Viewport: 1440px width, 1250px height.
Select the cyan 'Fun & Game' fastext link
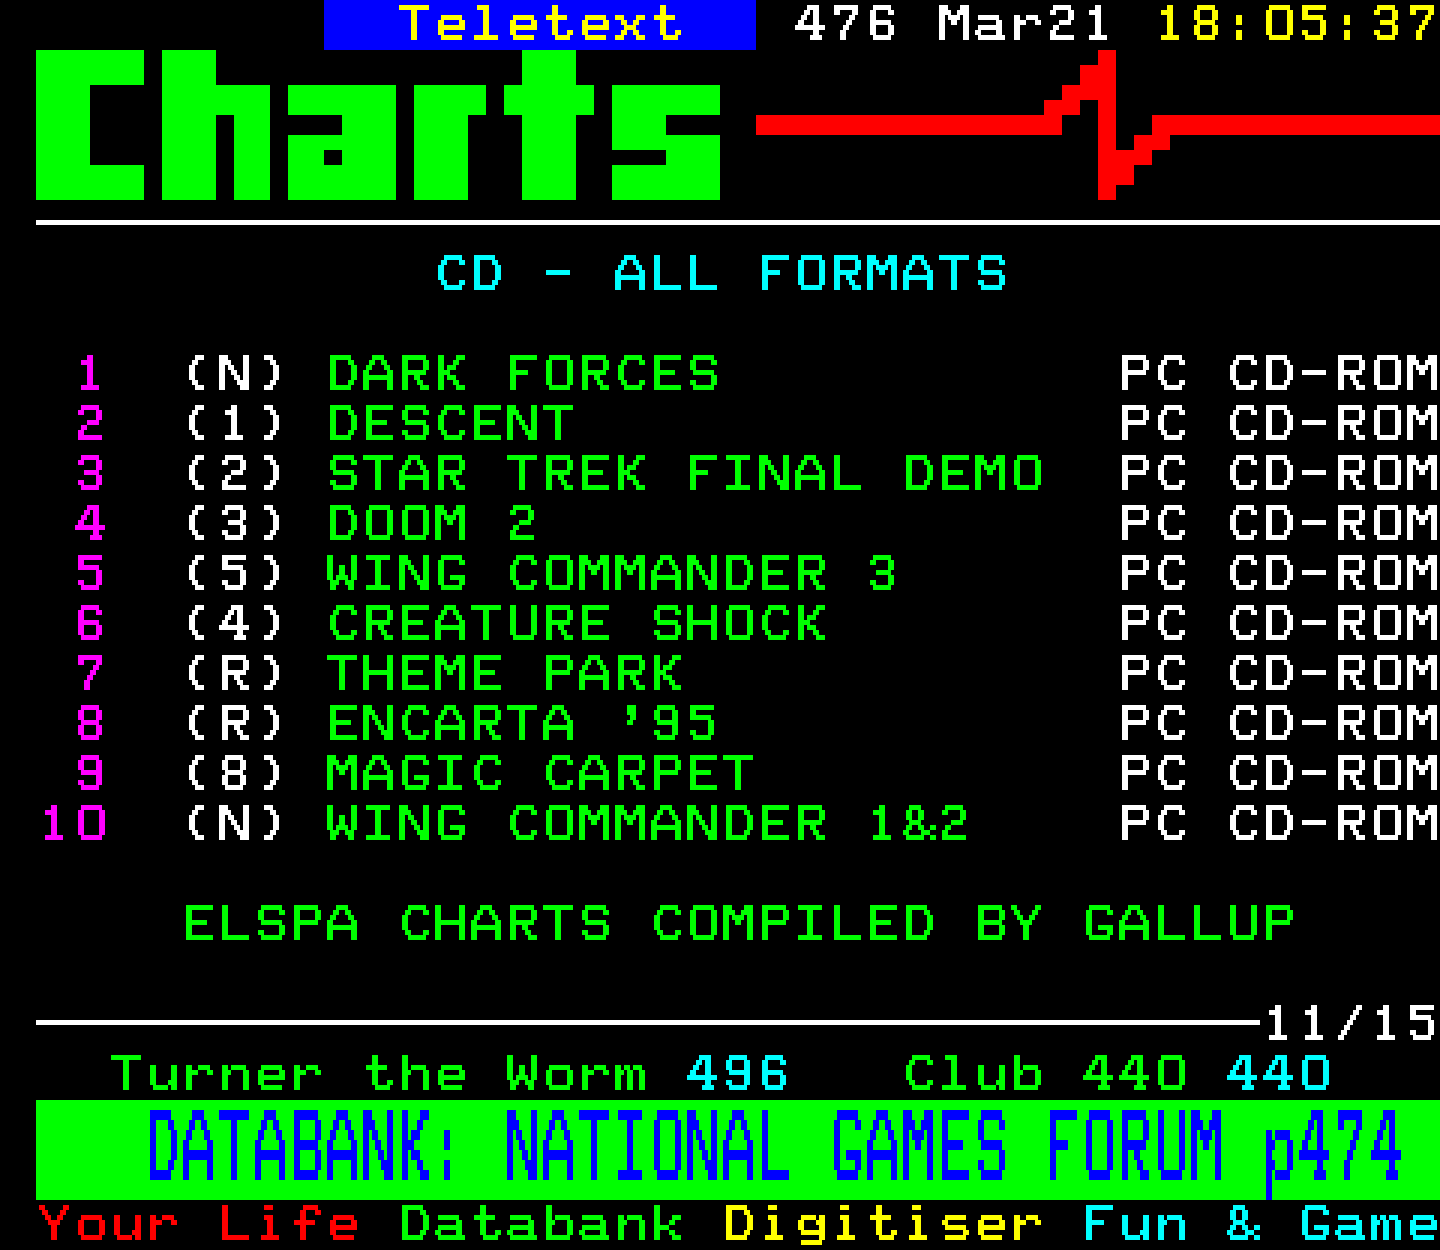pos(1261,1224)
